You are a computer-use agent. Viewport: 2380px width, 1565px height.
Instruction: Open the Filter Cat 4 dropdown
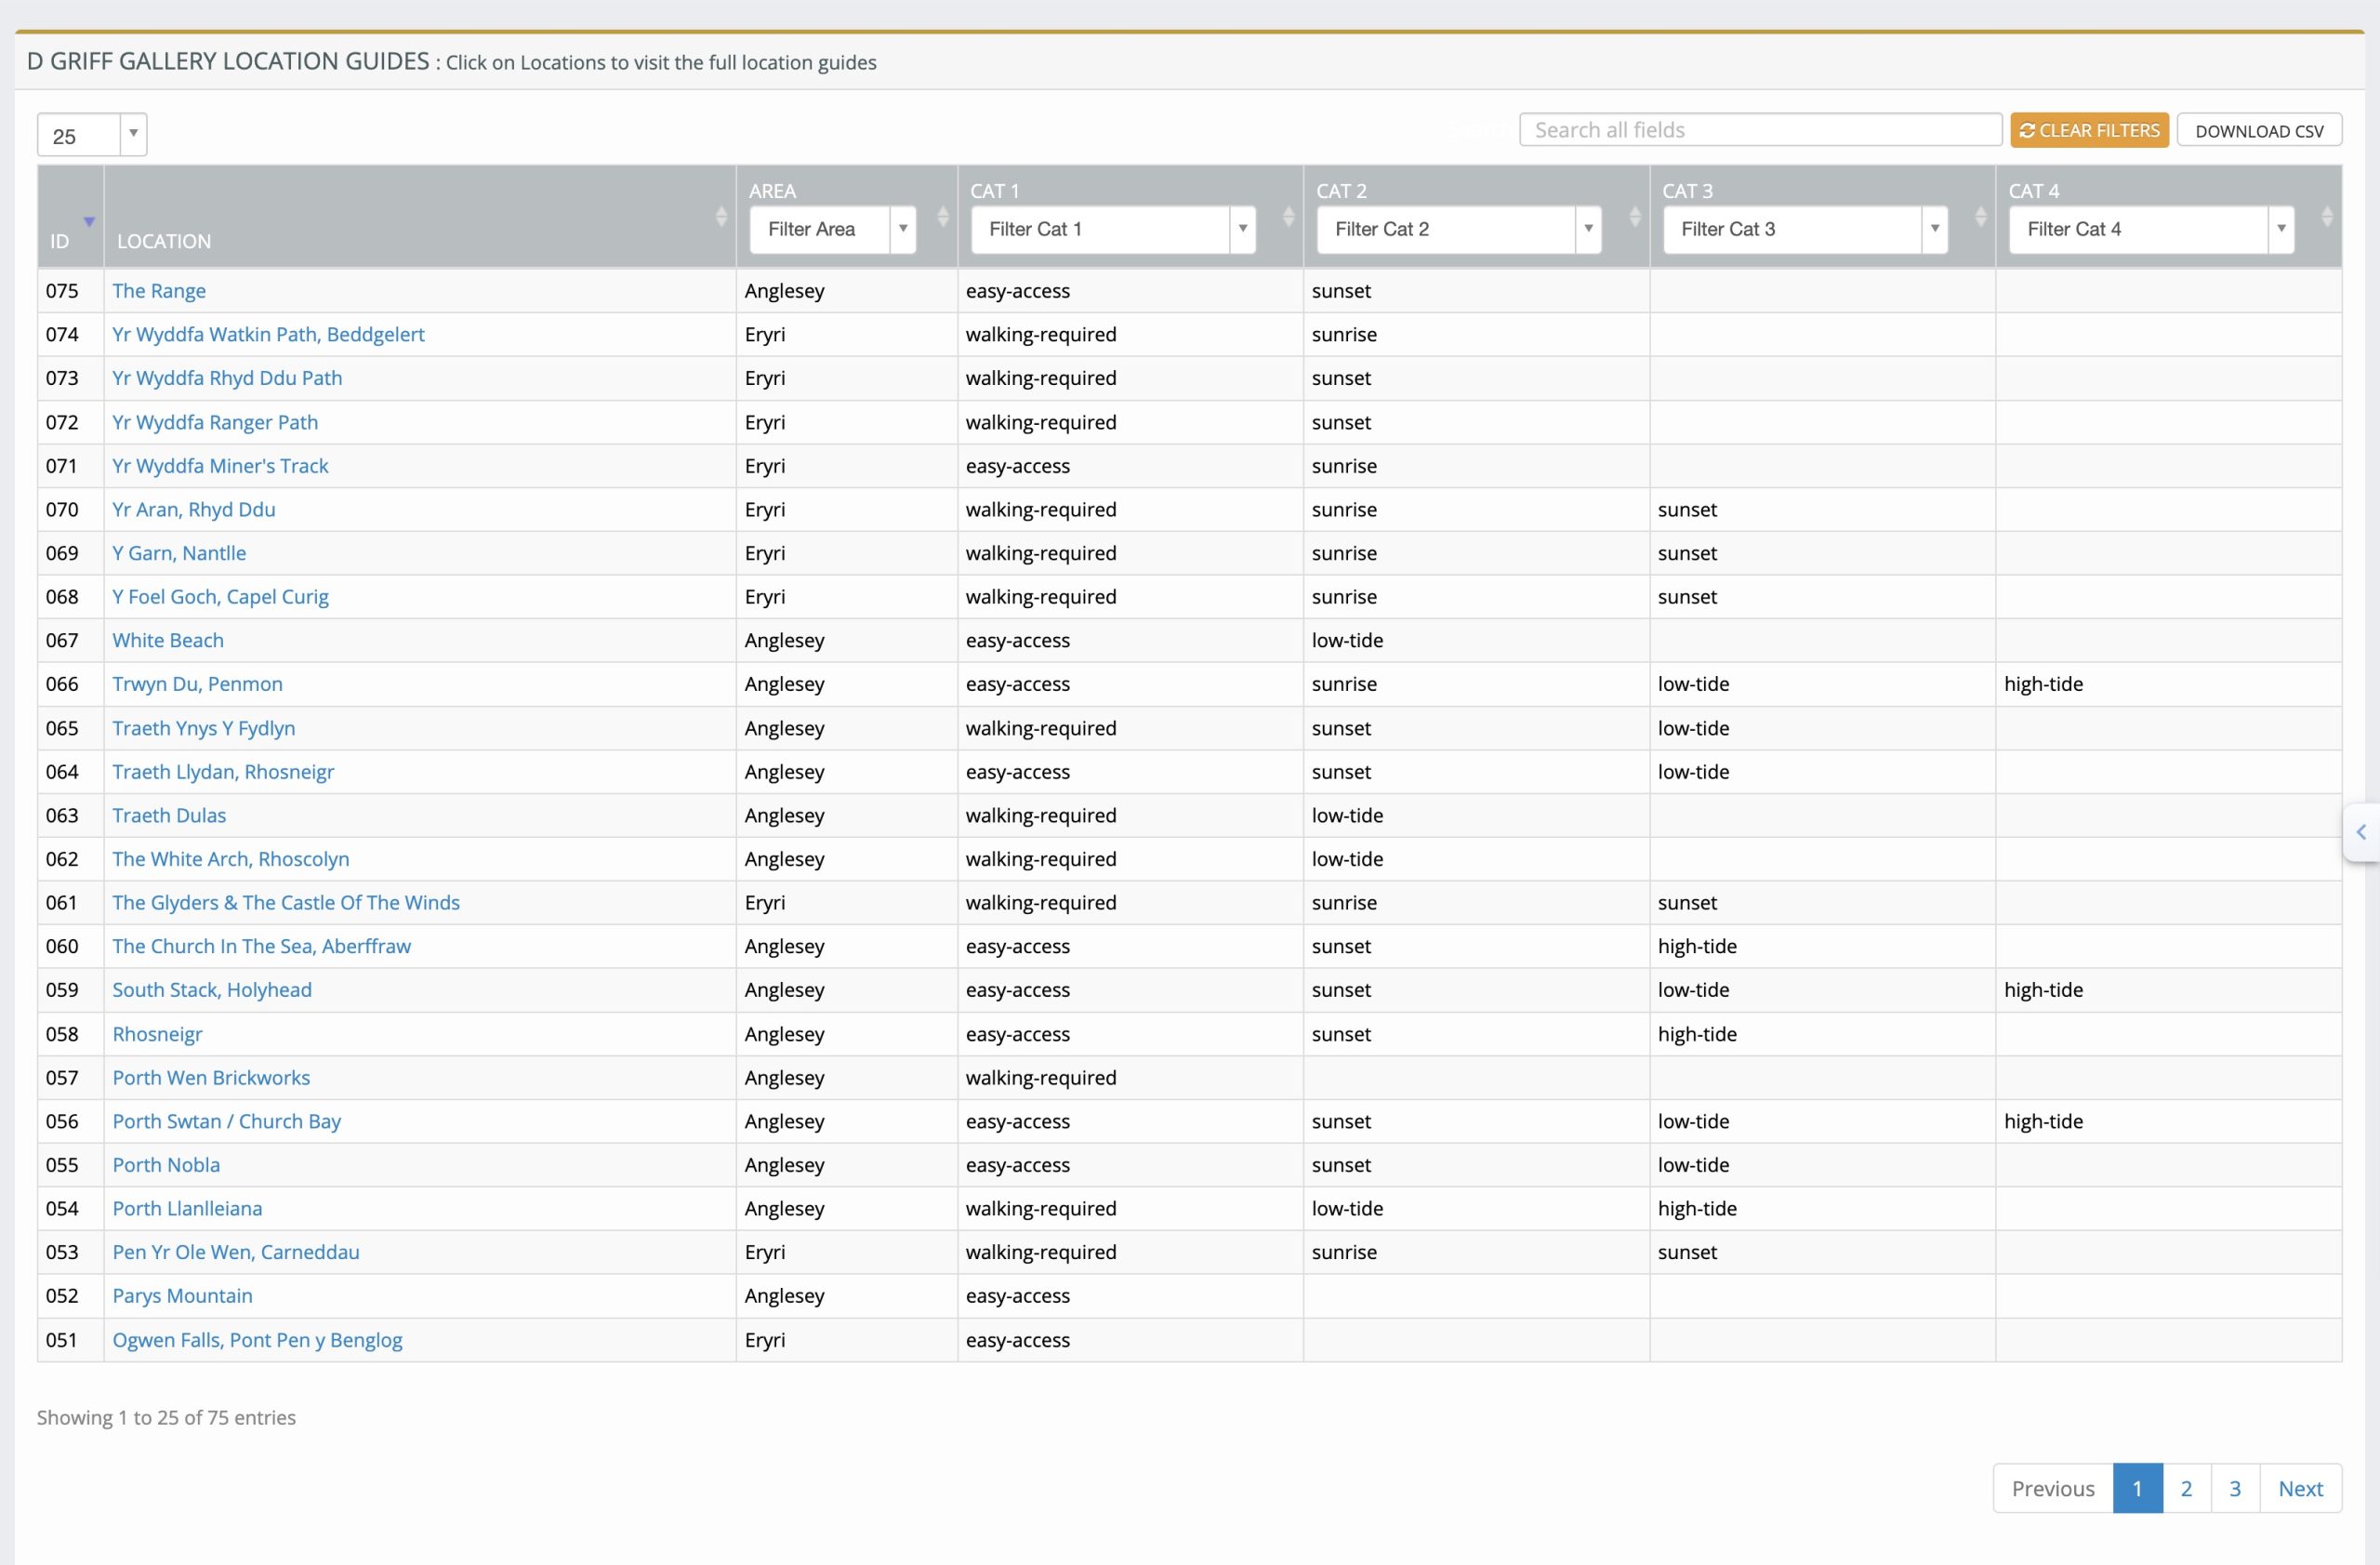[2150, 230]
